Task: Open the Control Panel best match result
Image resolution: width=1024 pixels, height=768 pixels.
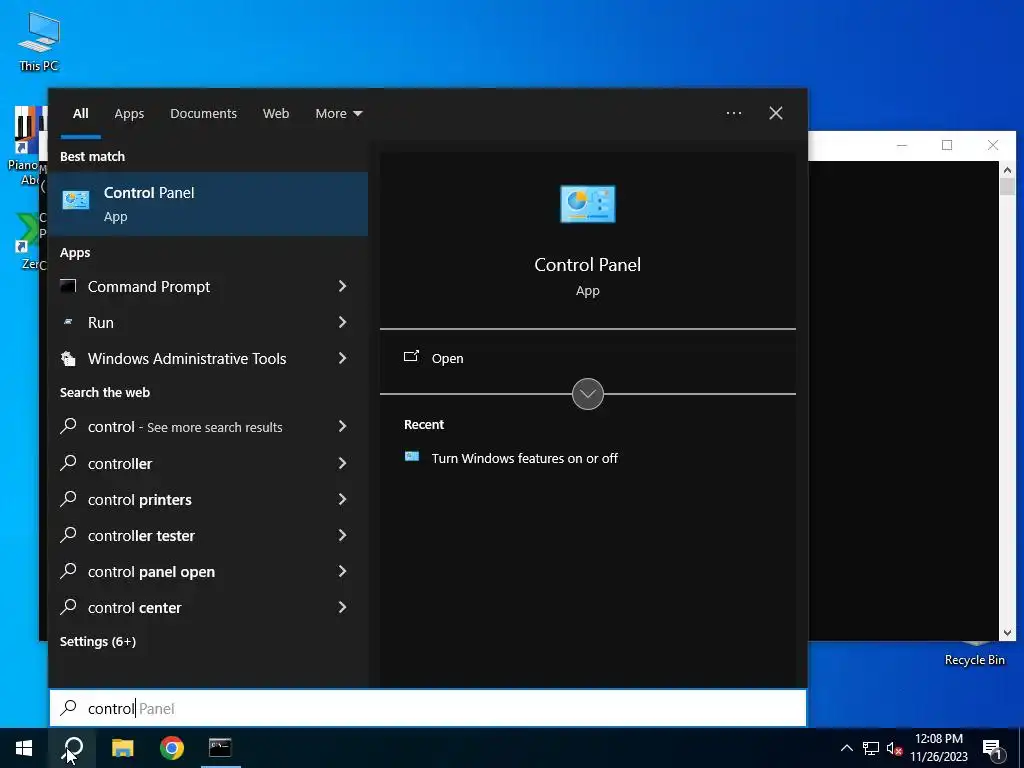Action: coord(208,204)
